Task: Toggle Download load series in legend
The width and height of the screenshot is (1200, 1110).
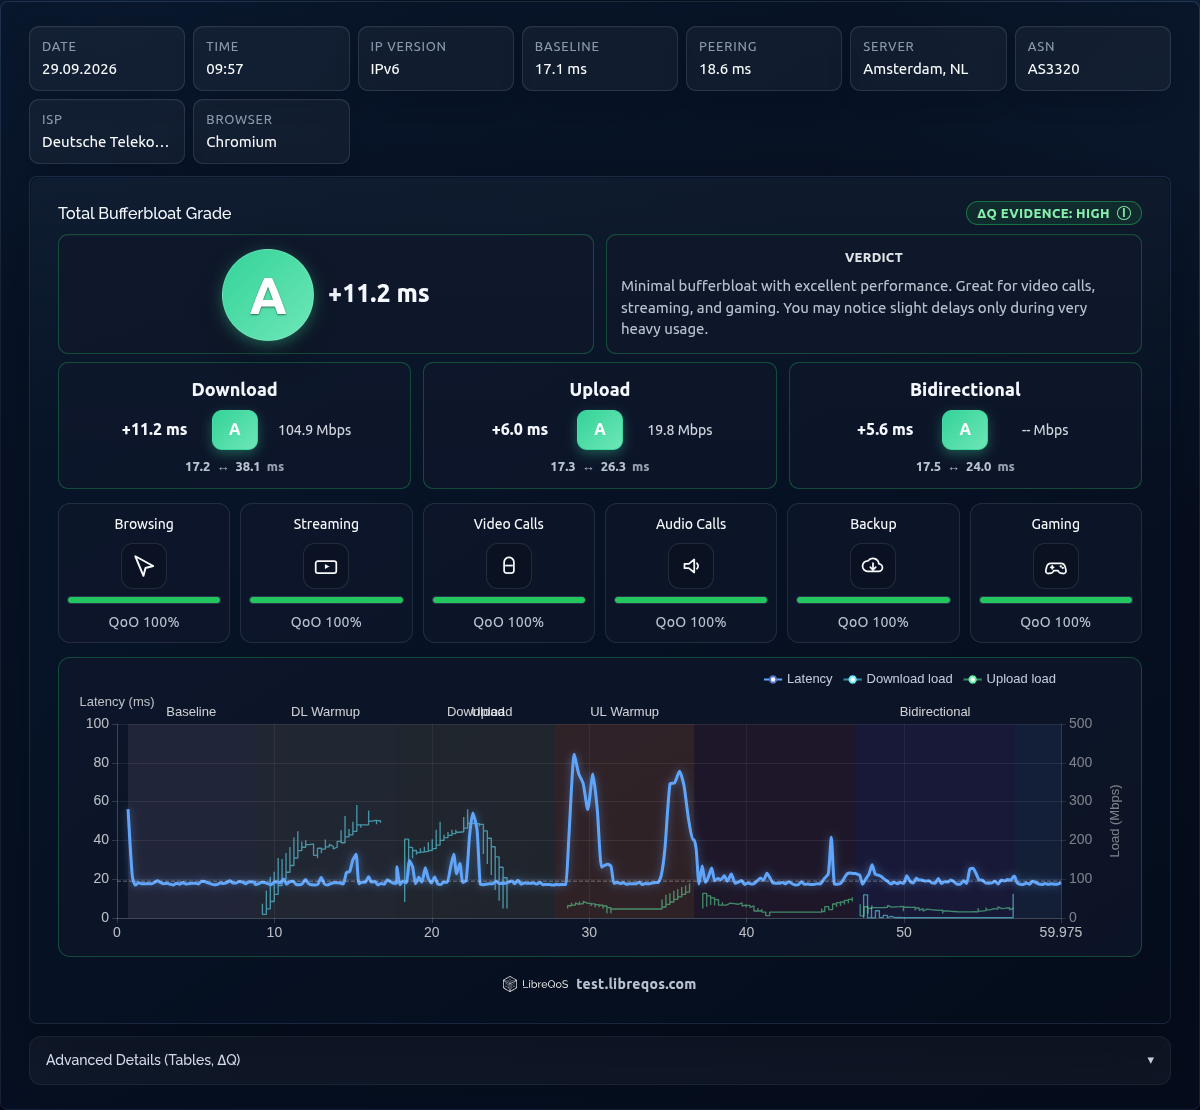Action: [x=898, y=679]
